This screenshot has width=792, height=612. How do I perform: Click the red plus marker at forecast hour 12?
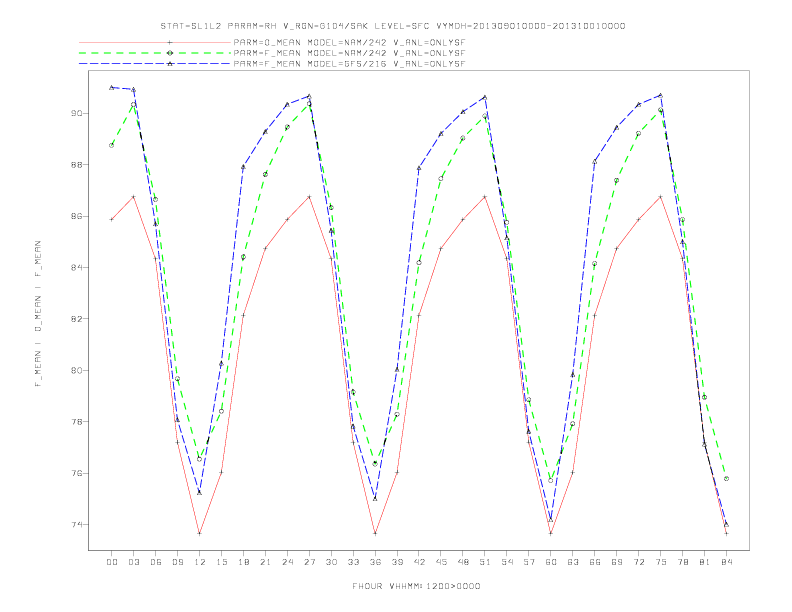coord(200,533)
